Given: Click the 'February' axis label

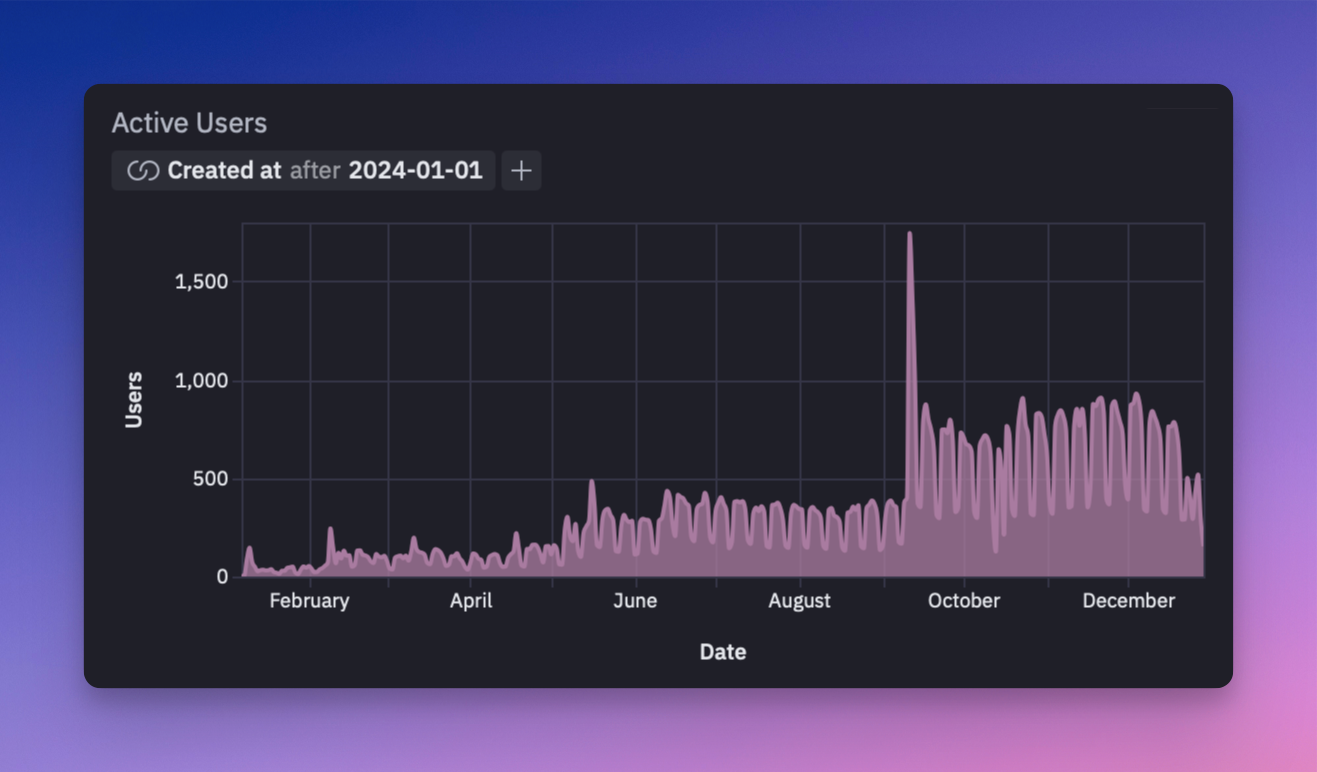Looking at the screenshot, I should pyautogui.click(x=309, y=600).
